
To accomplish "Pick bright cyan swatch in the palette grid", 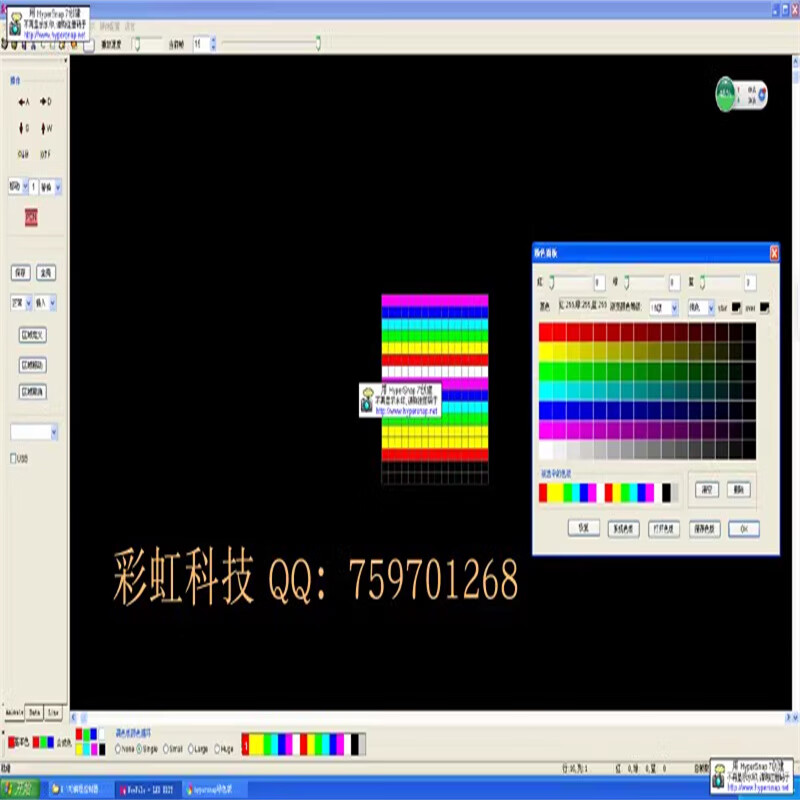I will 545,391.
